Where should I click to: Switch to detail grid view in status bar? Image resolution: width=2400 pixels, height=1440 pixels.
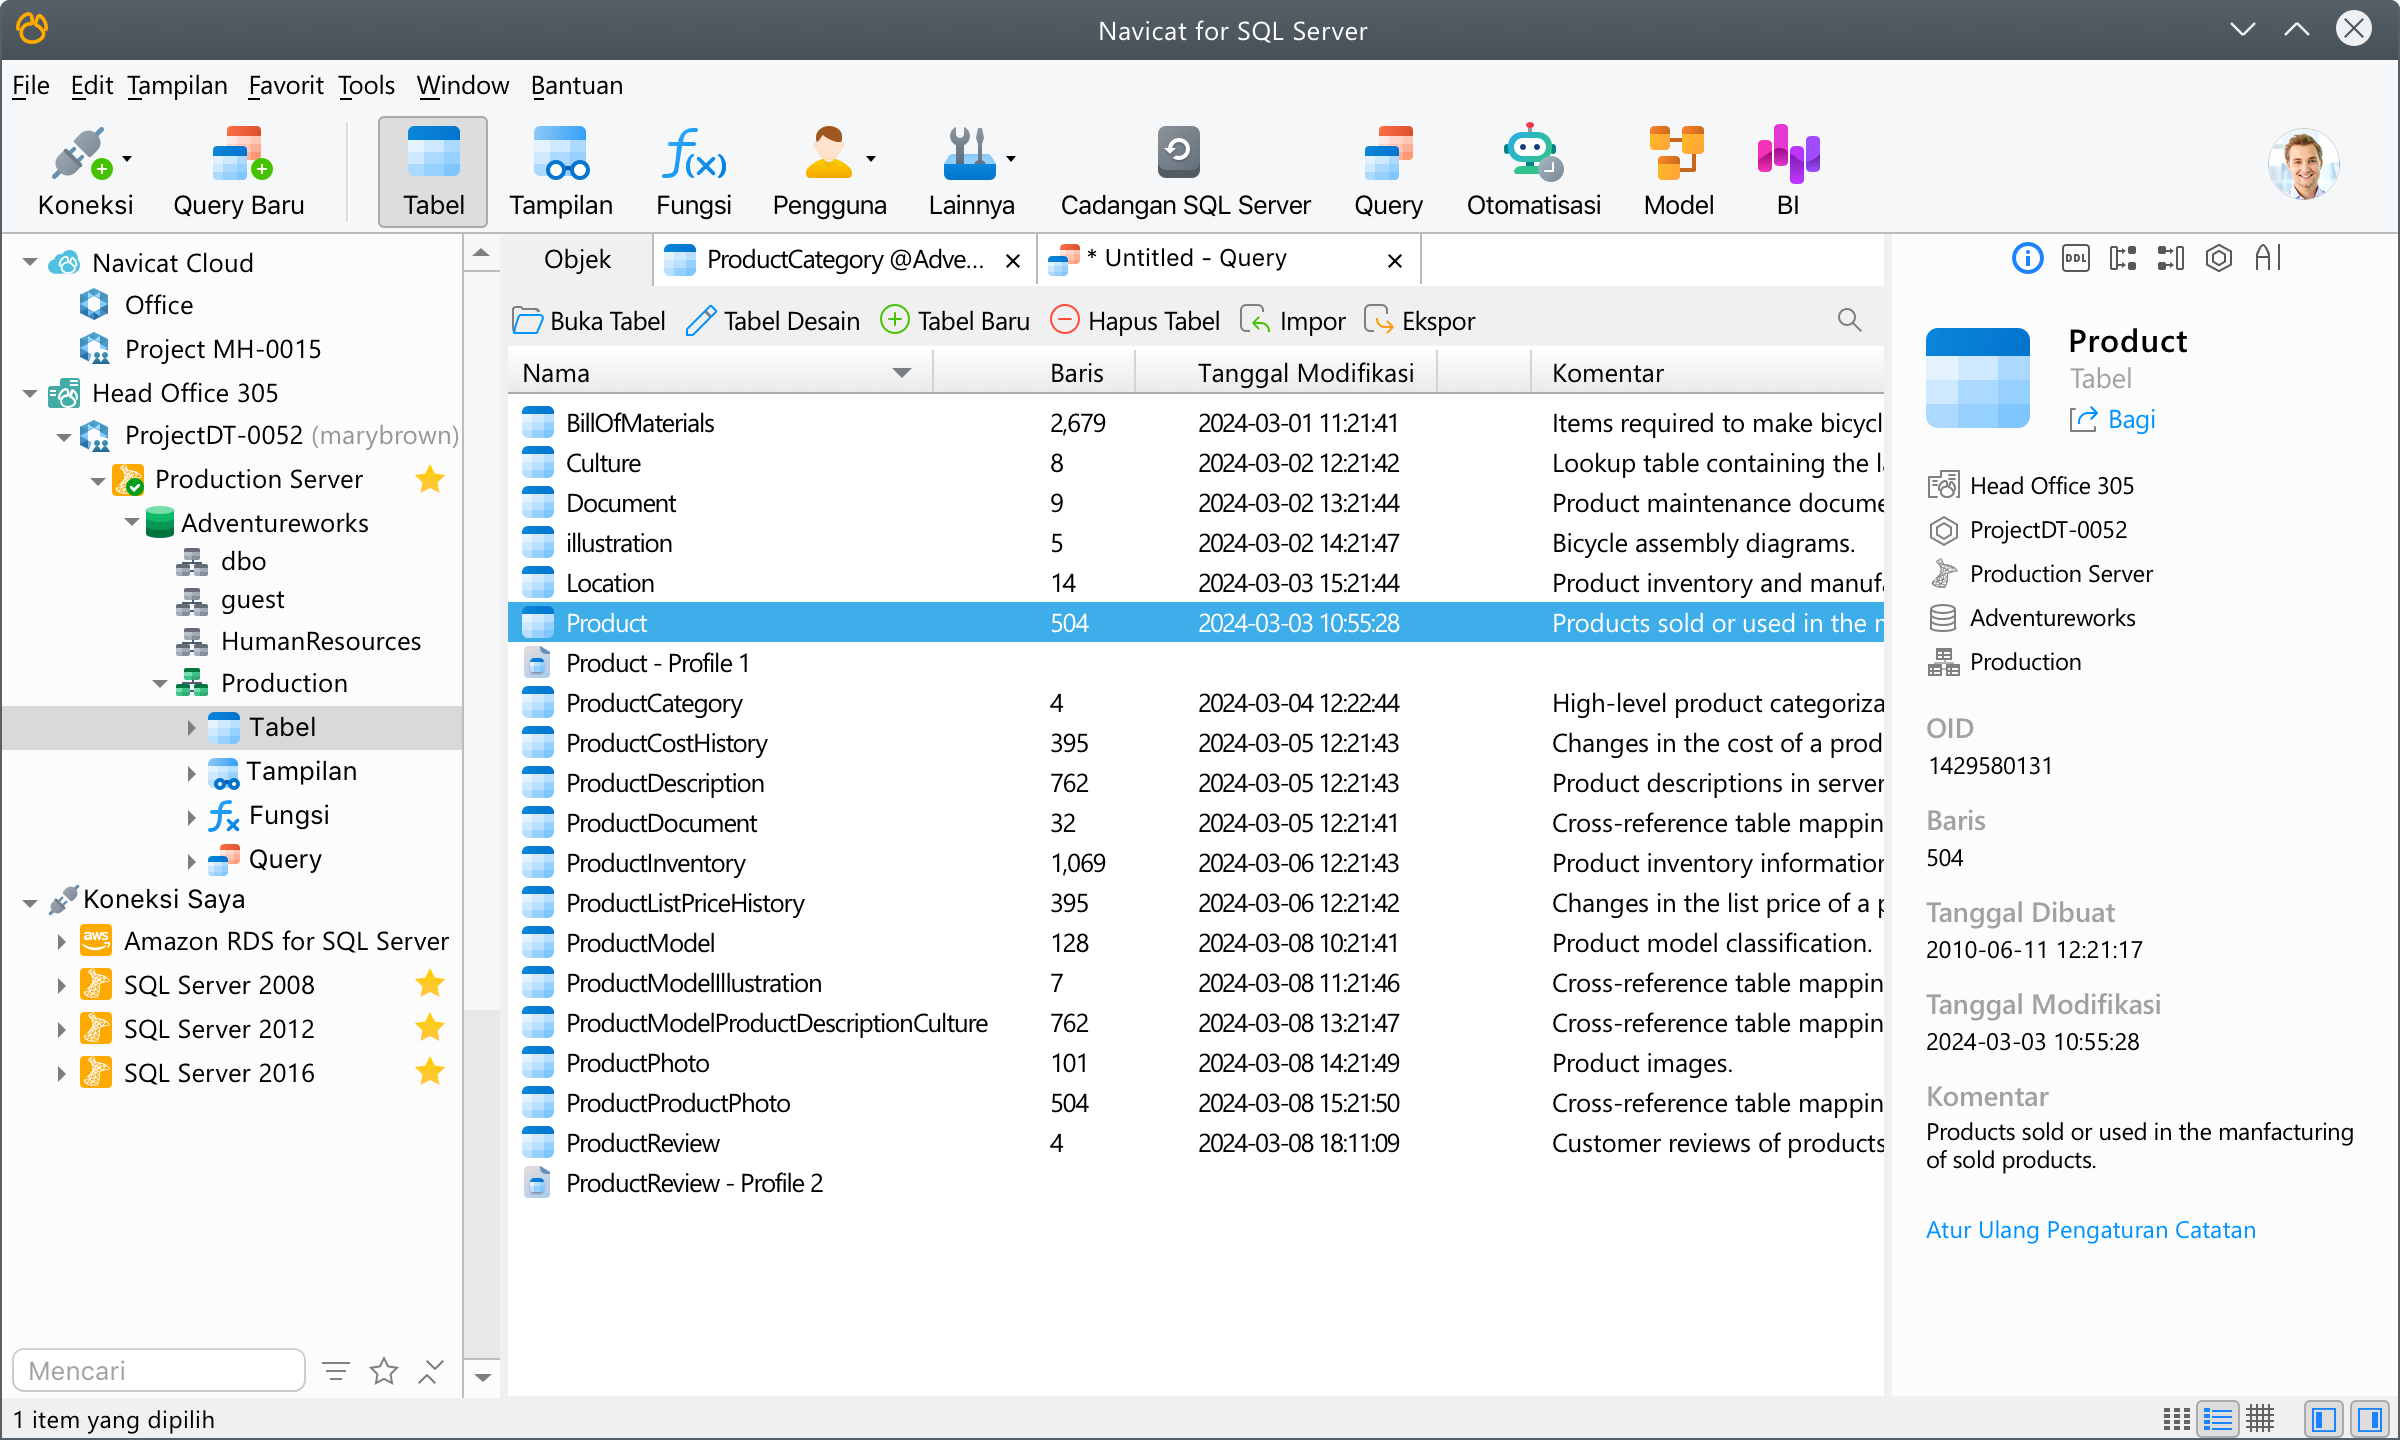[x=2260, y=1419]
